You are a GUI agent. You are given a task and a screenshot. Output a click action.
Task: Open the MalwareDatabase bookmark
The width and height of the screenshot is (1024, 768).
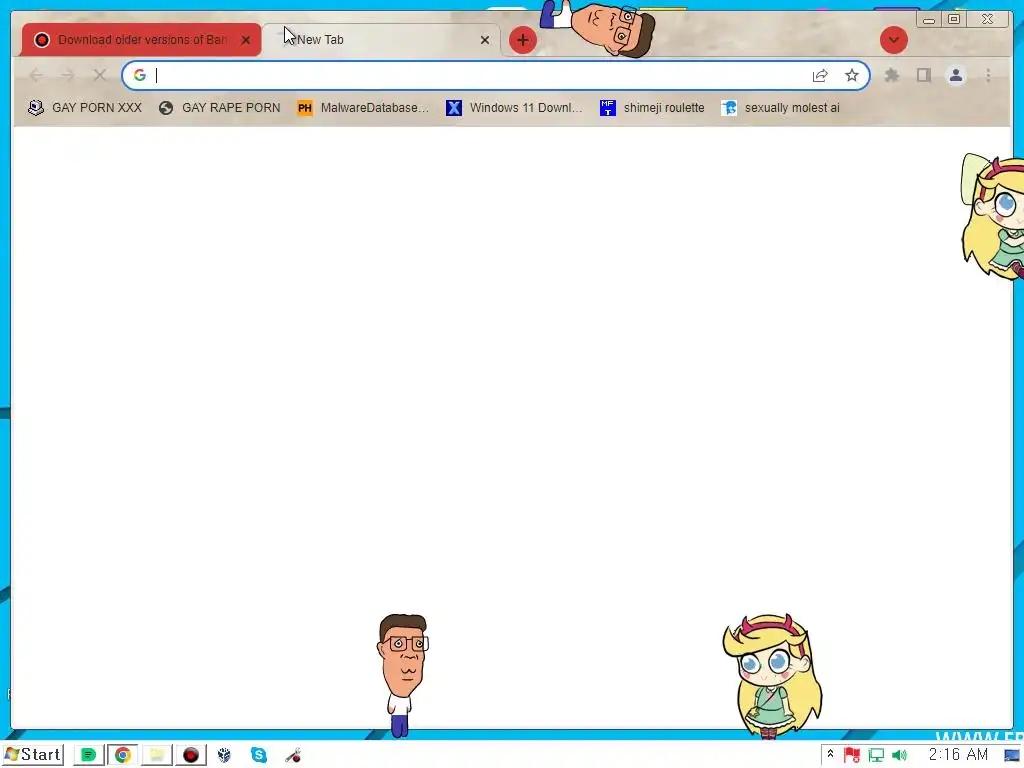pos(363,108)
